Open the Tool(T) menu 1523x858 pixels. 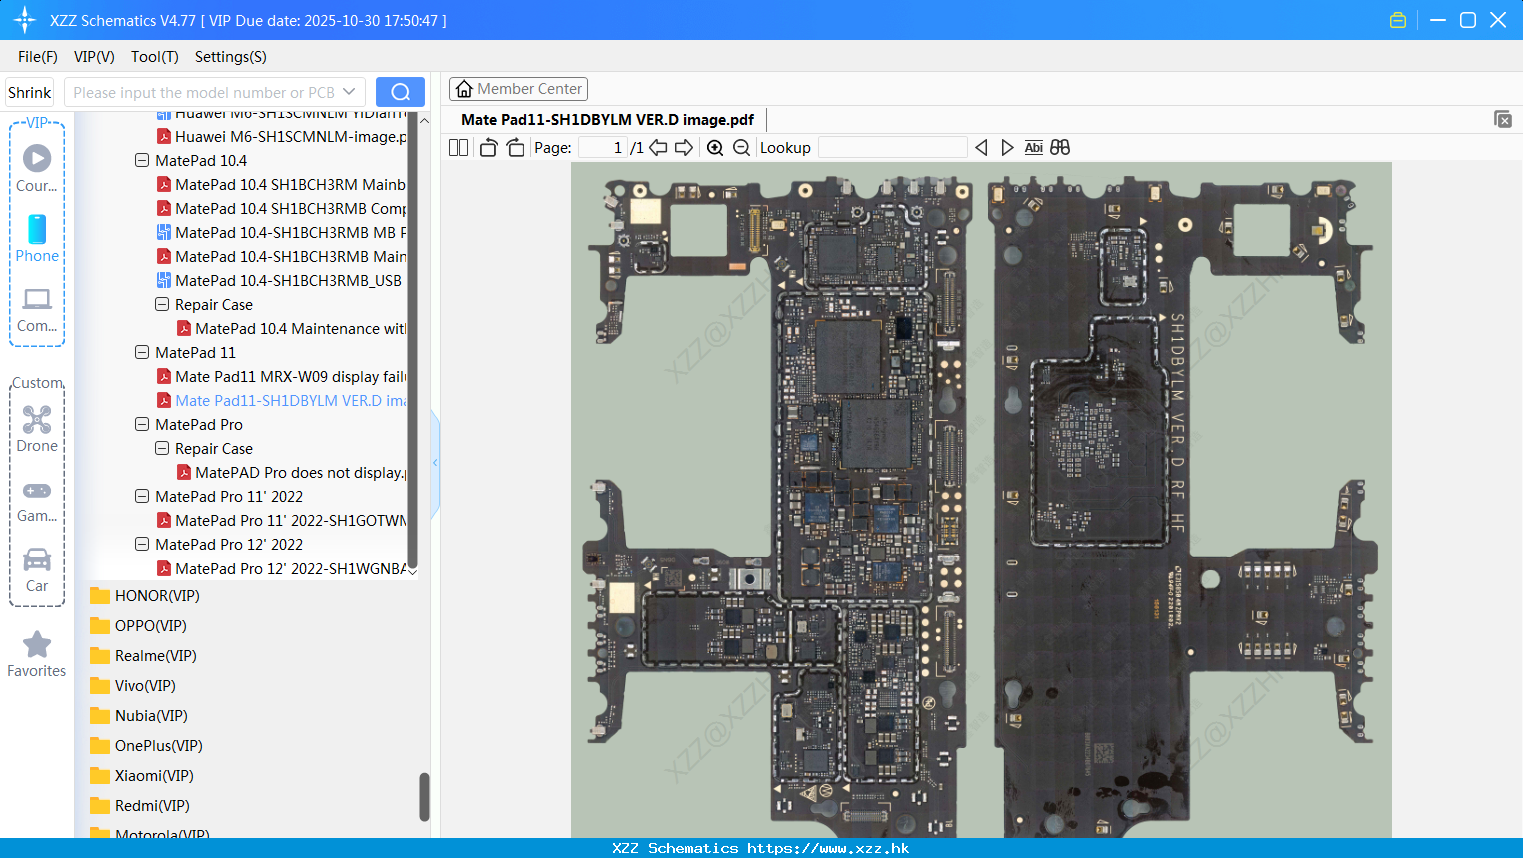(155, 57)
